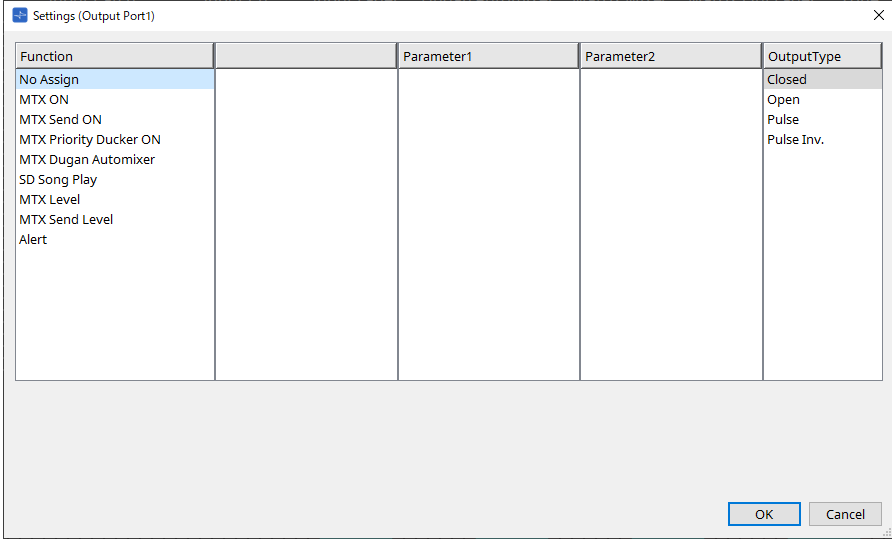Click the Parameter2 column header

(671, 56)
